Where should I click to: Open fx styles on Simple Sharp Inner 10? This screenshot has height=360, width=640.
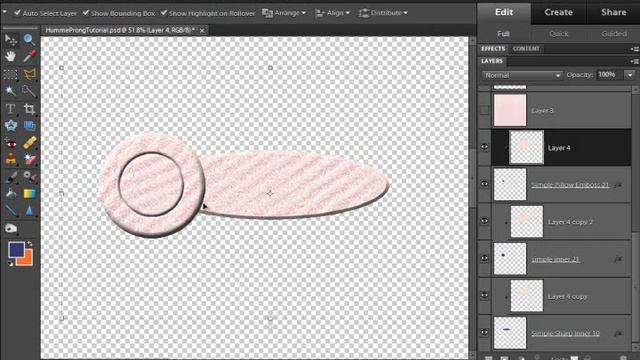click(x=618, y=333)
